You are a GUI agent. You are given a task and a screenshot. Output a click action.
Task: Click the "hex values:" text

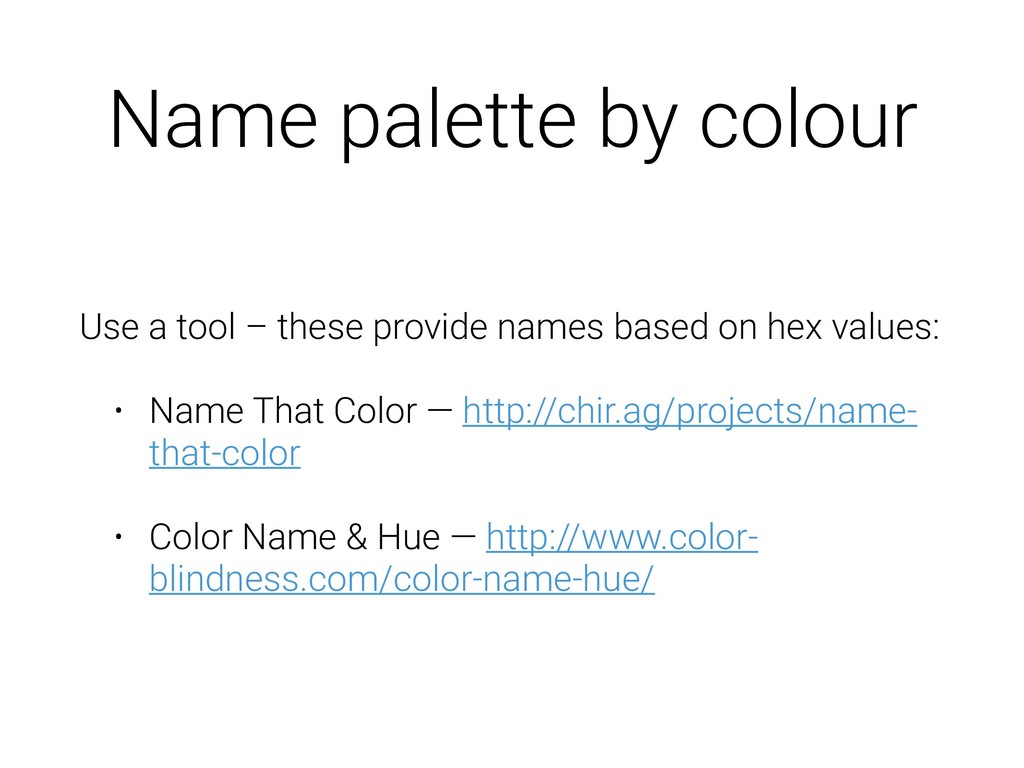tap(852, 327)
